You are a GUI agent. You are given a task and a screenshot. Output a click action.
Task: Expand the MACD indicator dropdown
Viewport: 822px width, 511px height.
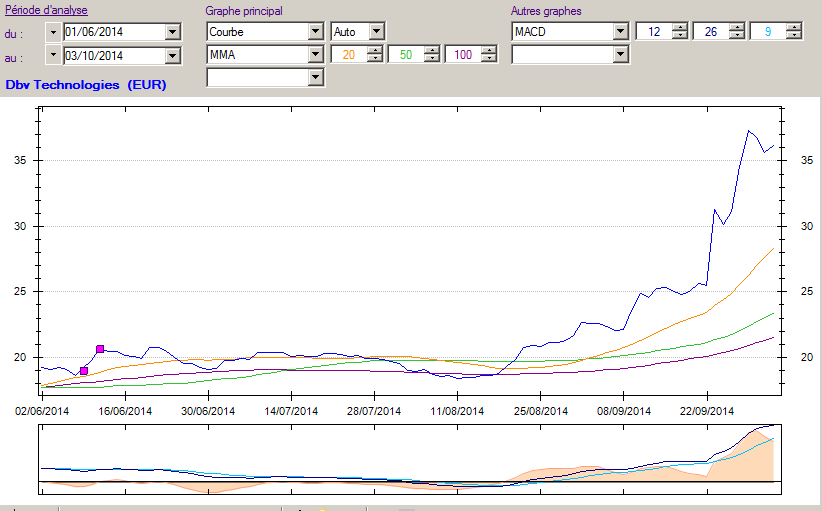coord(620,31)
